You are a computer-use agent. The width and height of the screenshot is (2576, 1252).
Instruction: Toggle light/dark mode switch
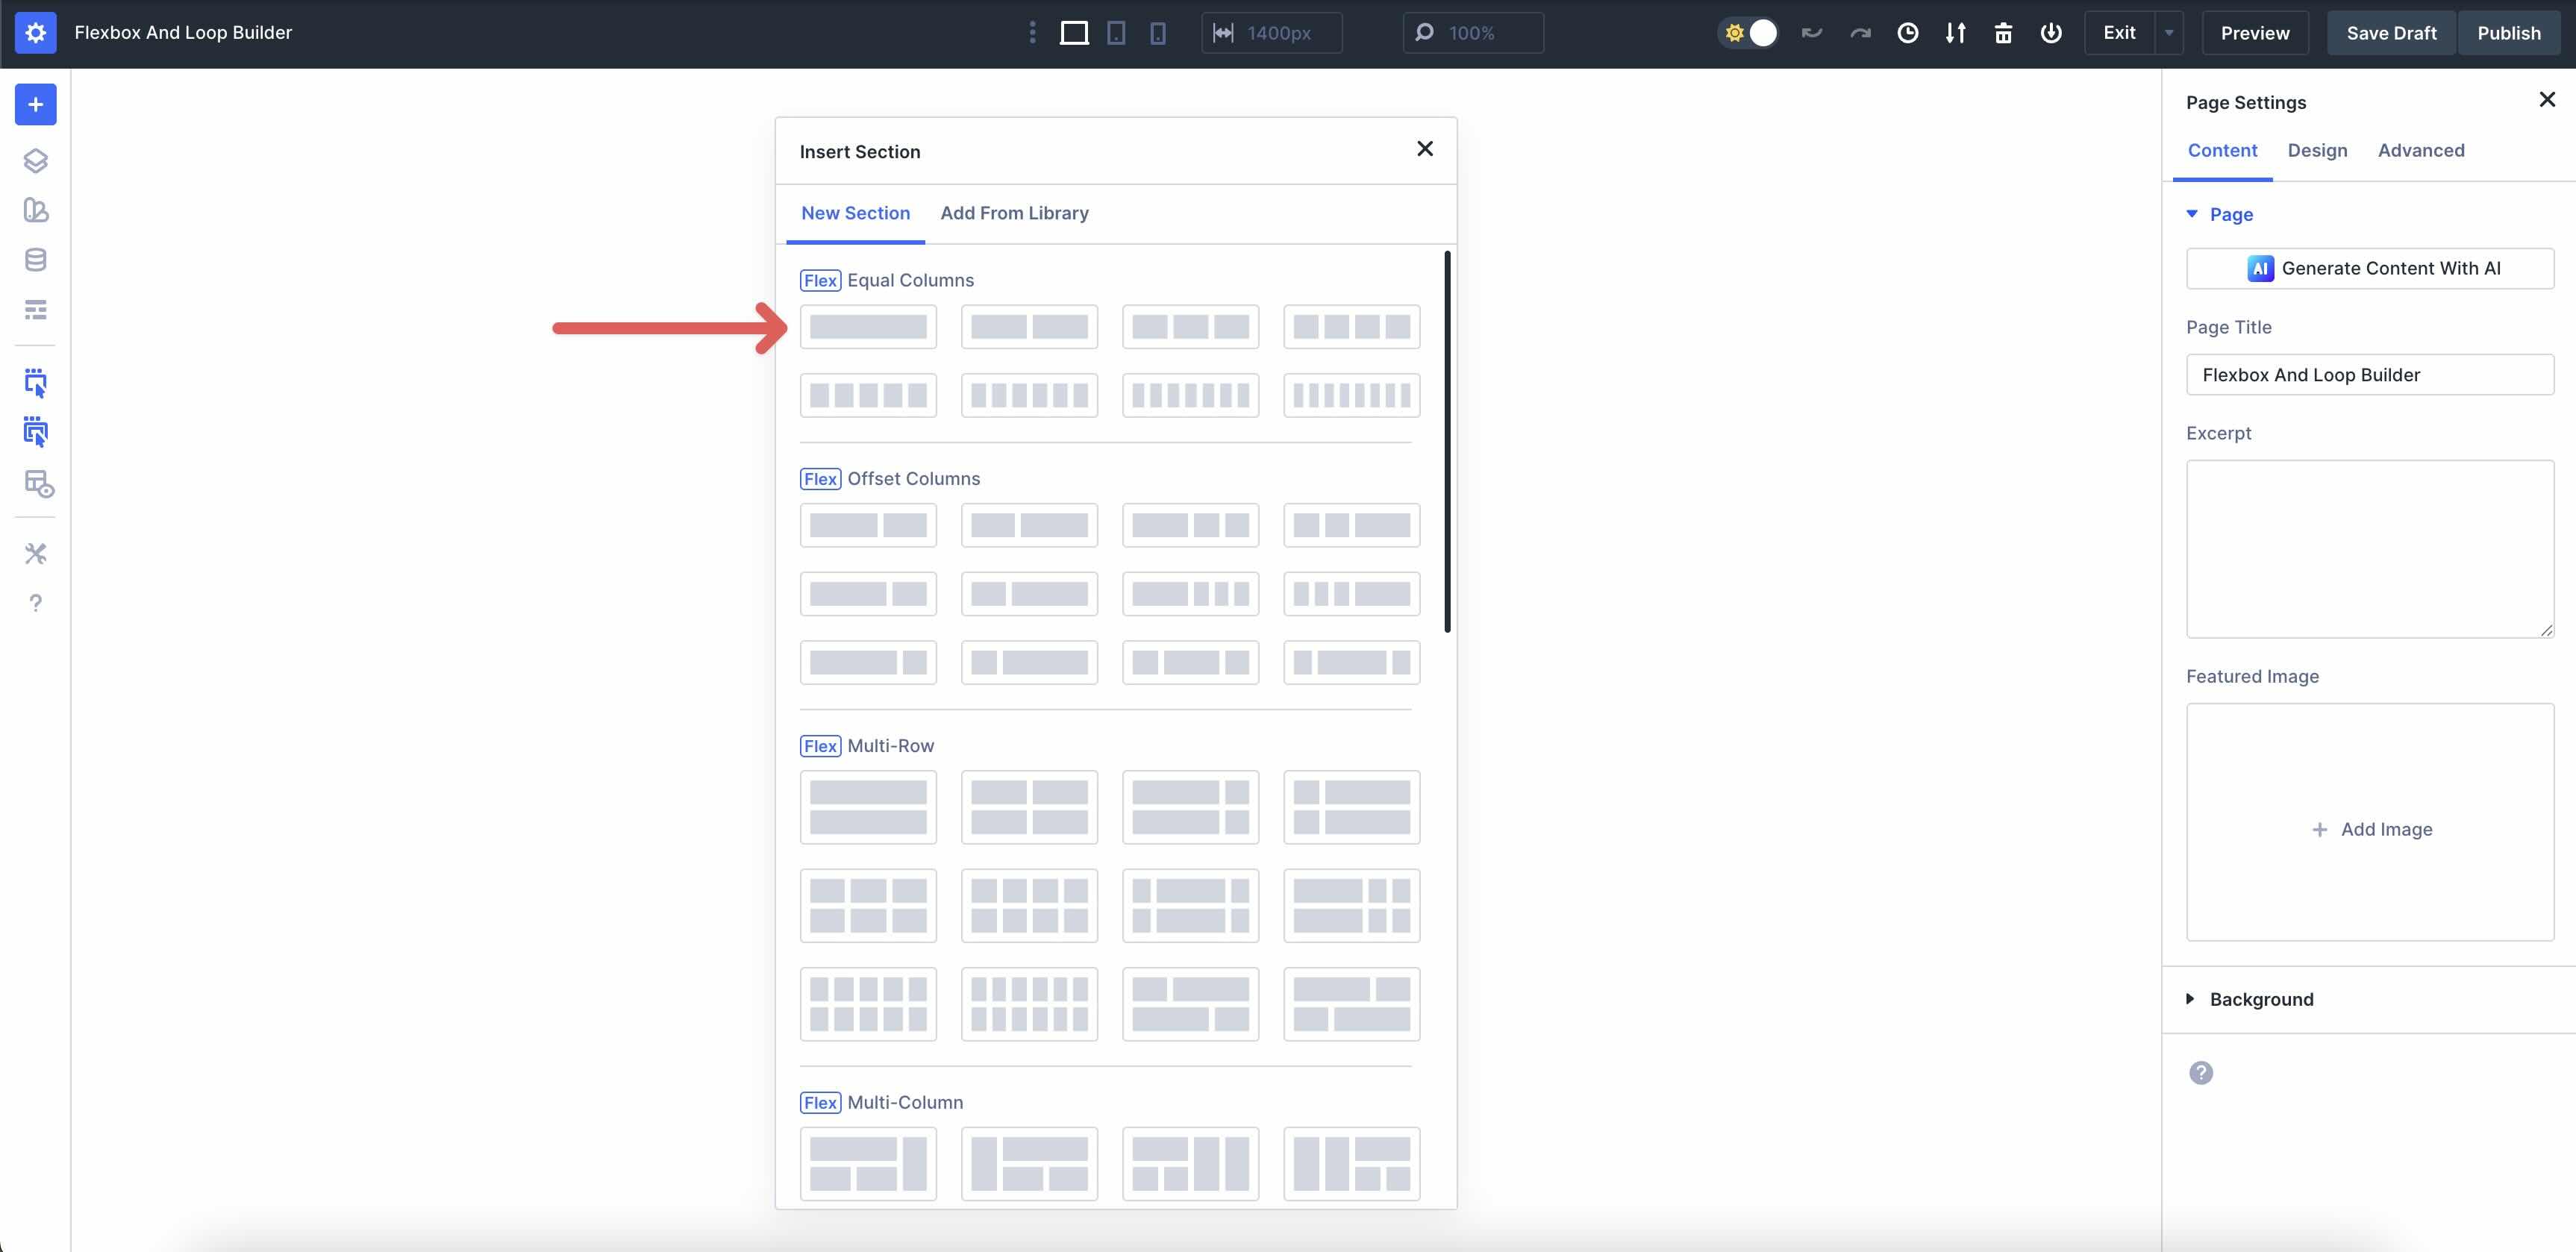(x=1748, y=33)
